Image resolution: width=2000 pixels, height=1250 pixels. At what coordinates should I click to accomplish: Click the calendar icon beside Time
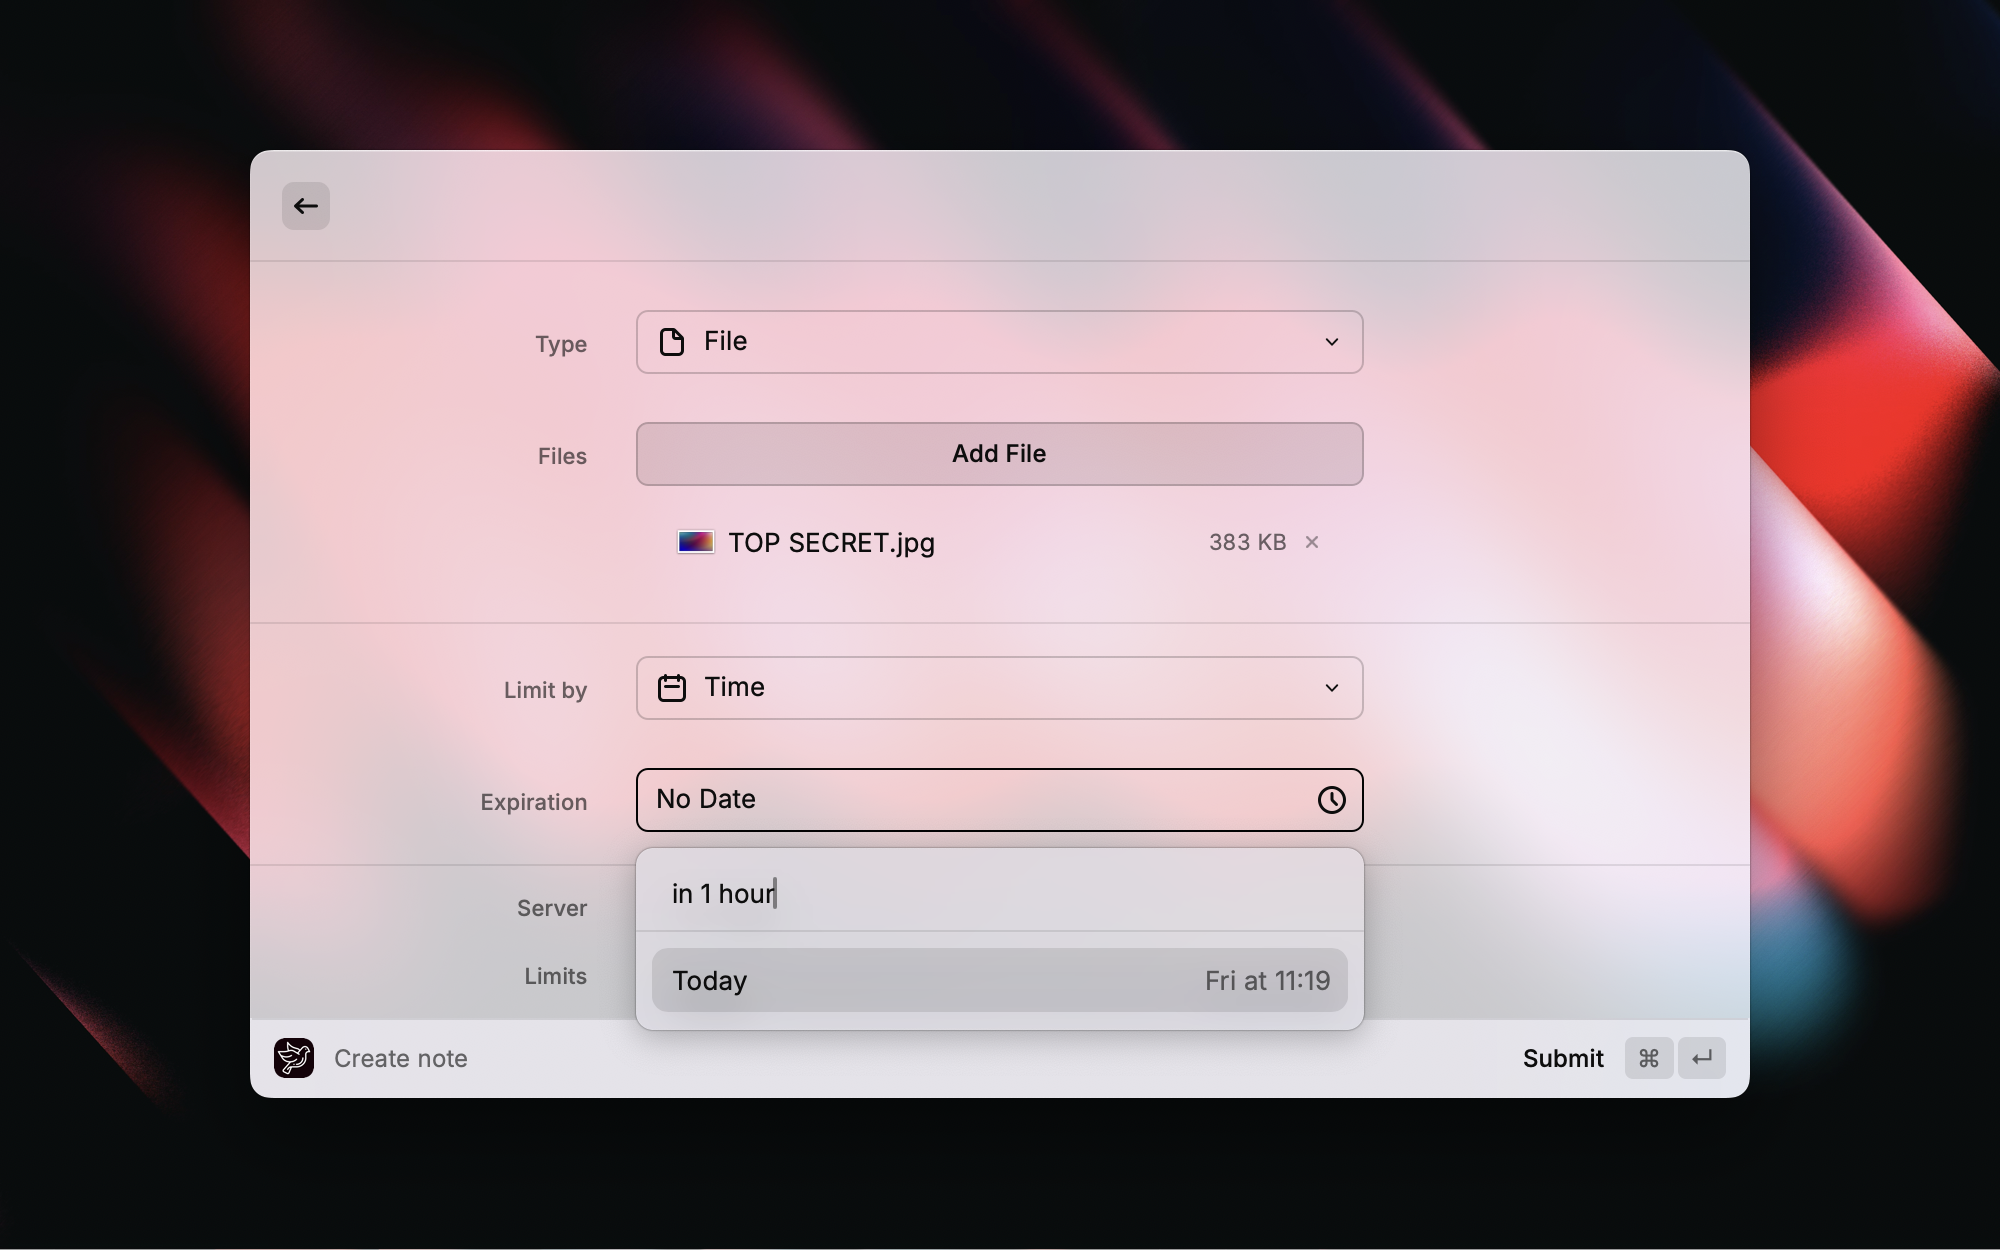point(672,688)
